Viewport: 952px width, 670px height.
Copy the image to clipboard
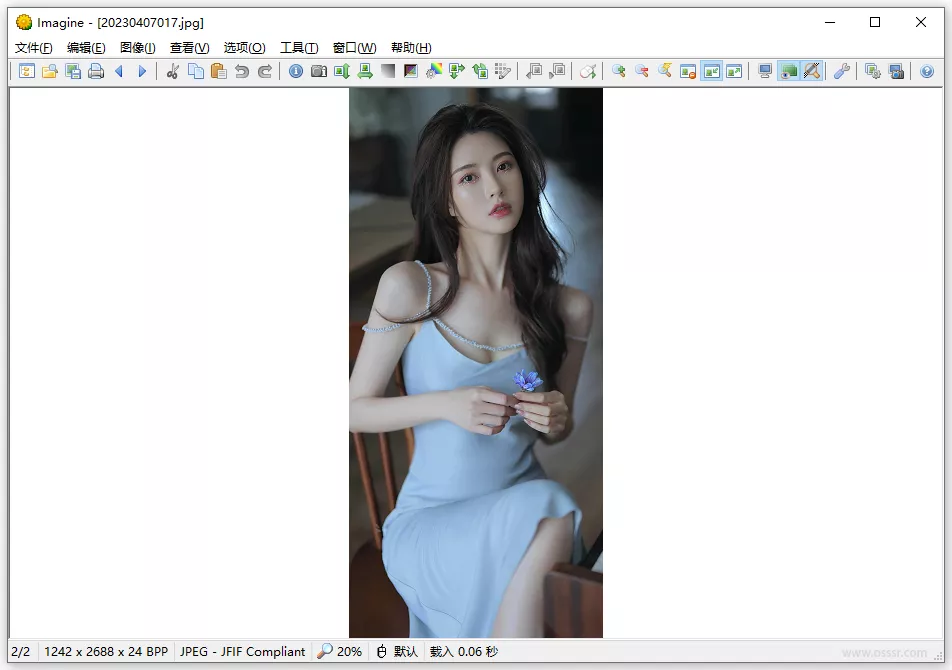point(197,71)
